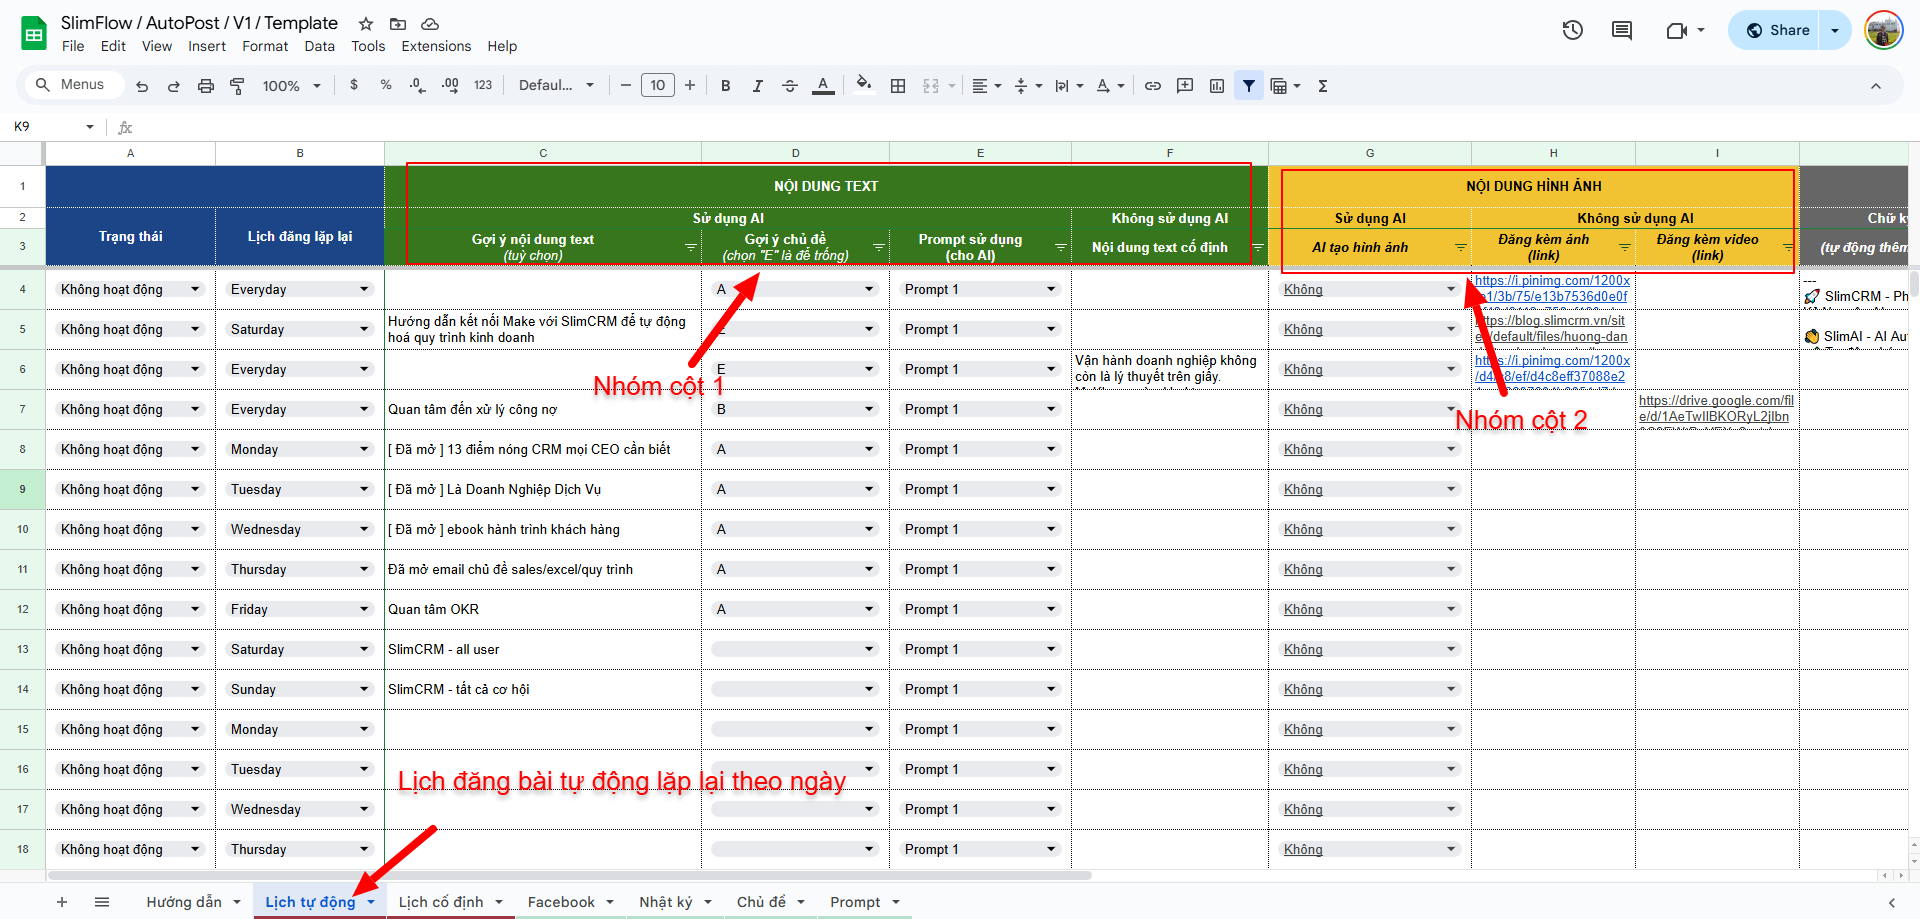Toggle the filter button in toolbar
1920x919 pixels.
[1248, 86]
